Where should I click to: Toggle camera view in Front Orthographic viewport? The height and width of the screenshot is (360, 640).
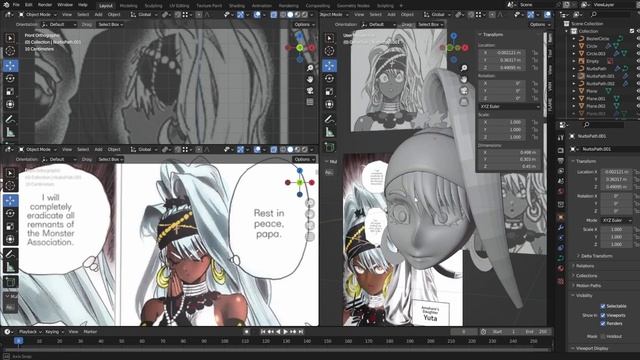point(310,90)
